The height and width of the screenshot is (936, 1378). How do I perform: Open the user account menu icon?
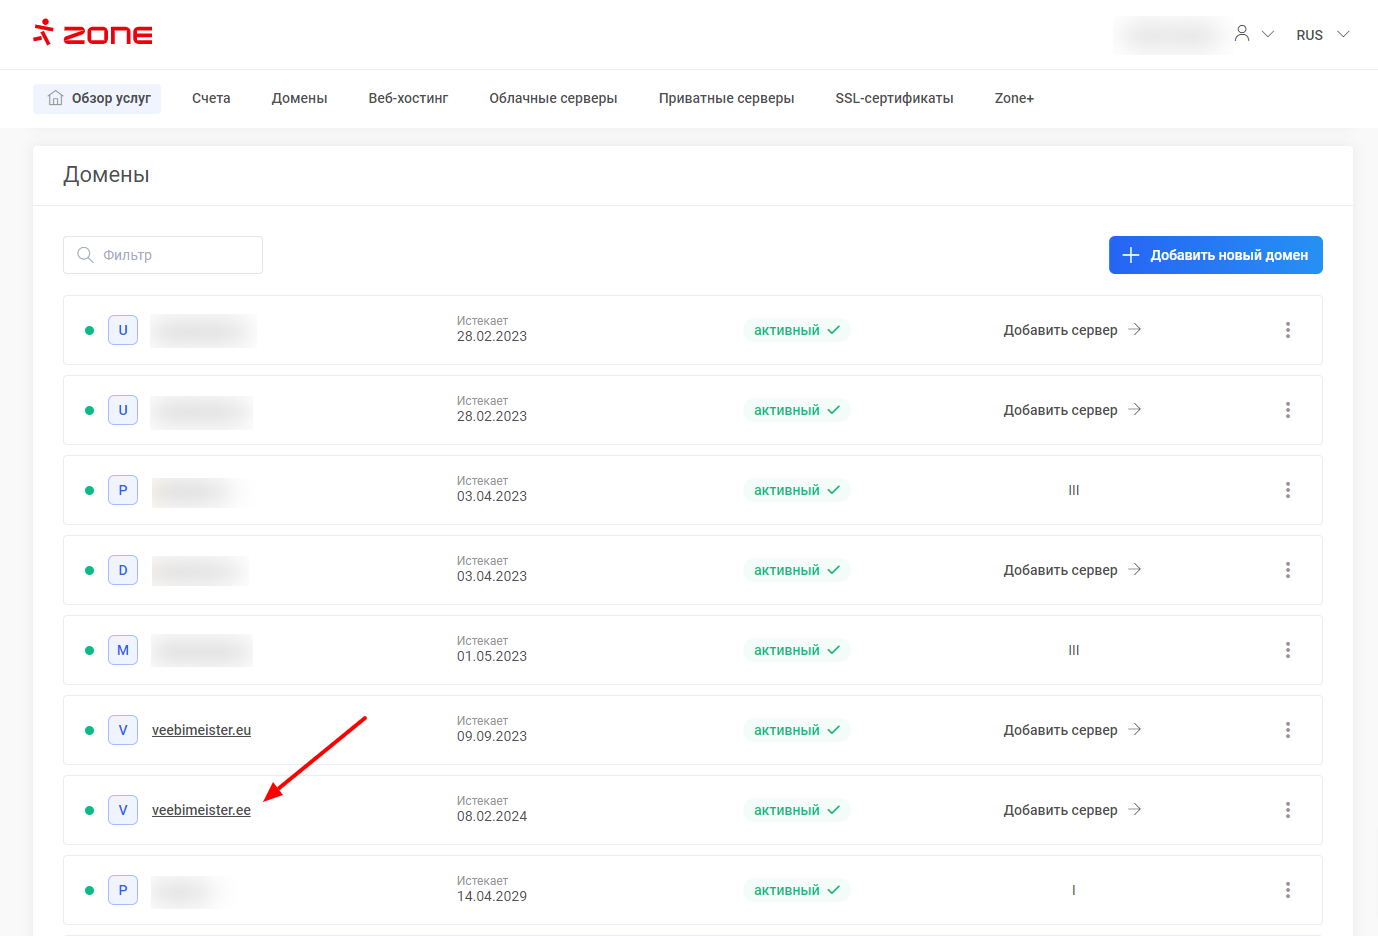pos(1242,34)
